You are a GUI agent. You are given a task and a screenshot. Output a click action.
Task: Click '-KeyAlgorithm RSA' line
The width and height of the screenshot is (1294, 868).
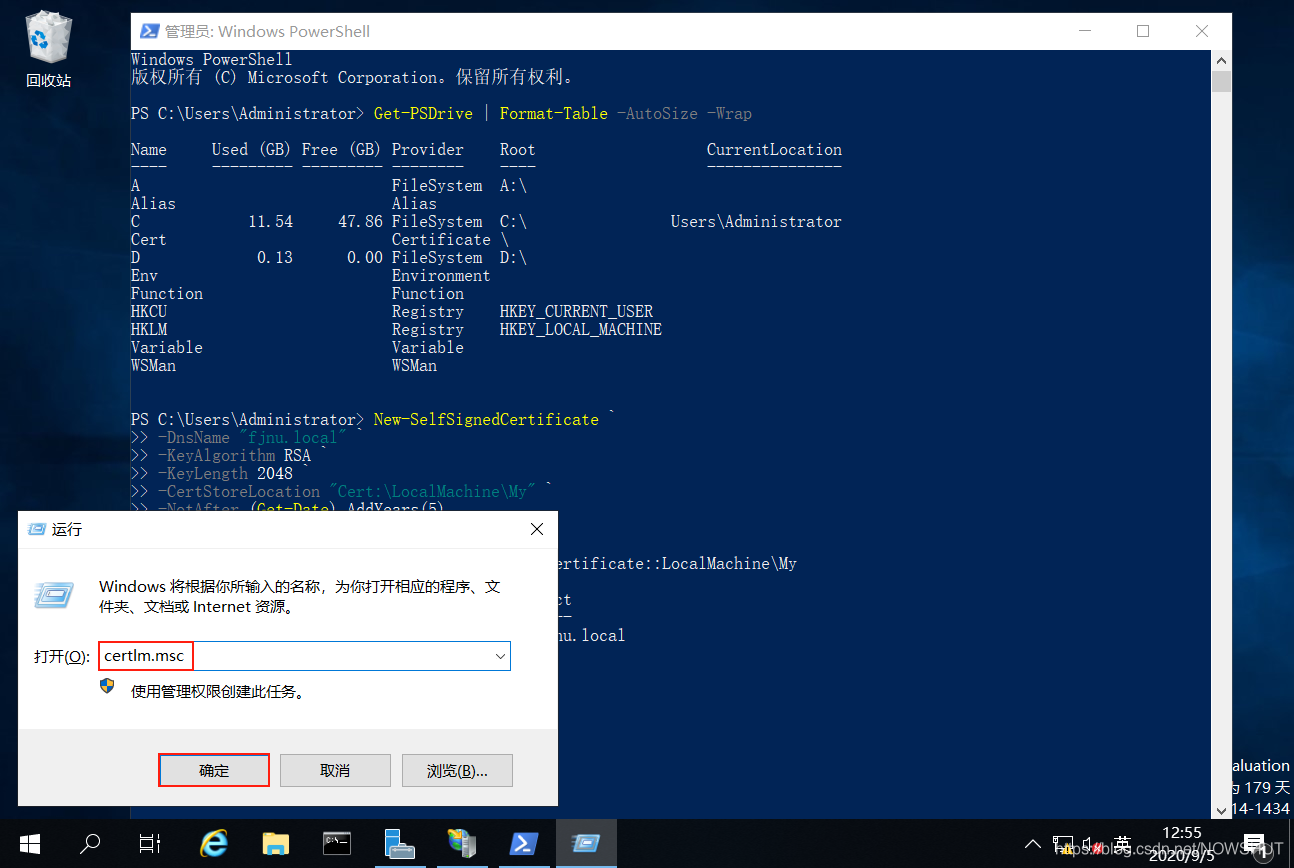(x=234, y=455)
